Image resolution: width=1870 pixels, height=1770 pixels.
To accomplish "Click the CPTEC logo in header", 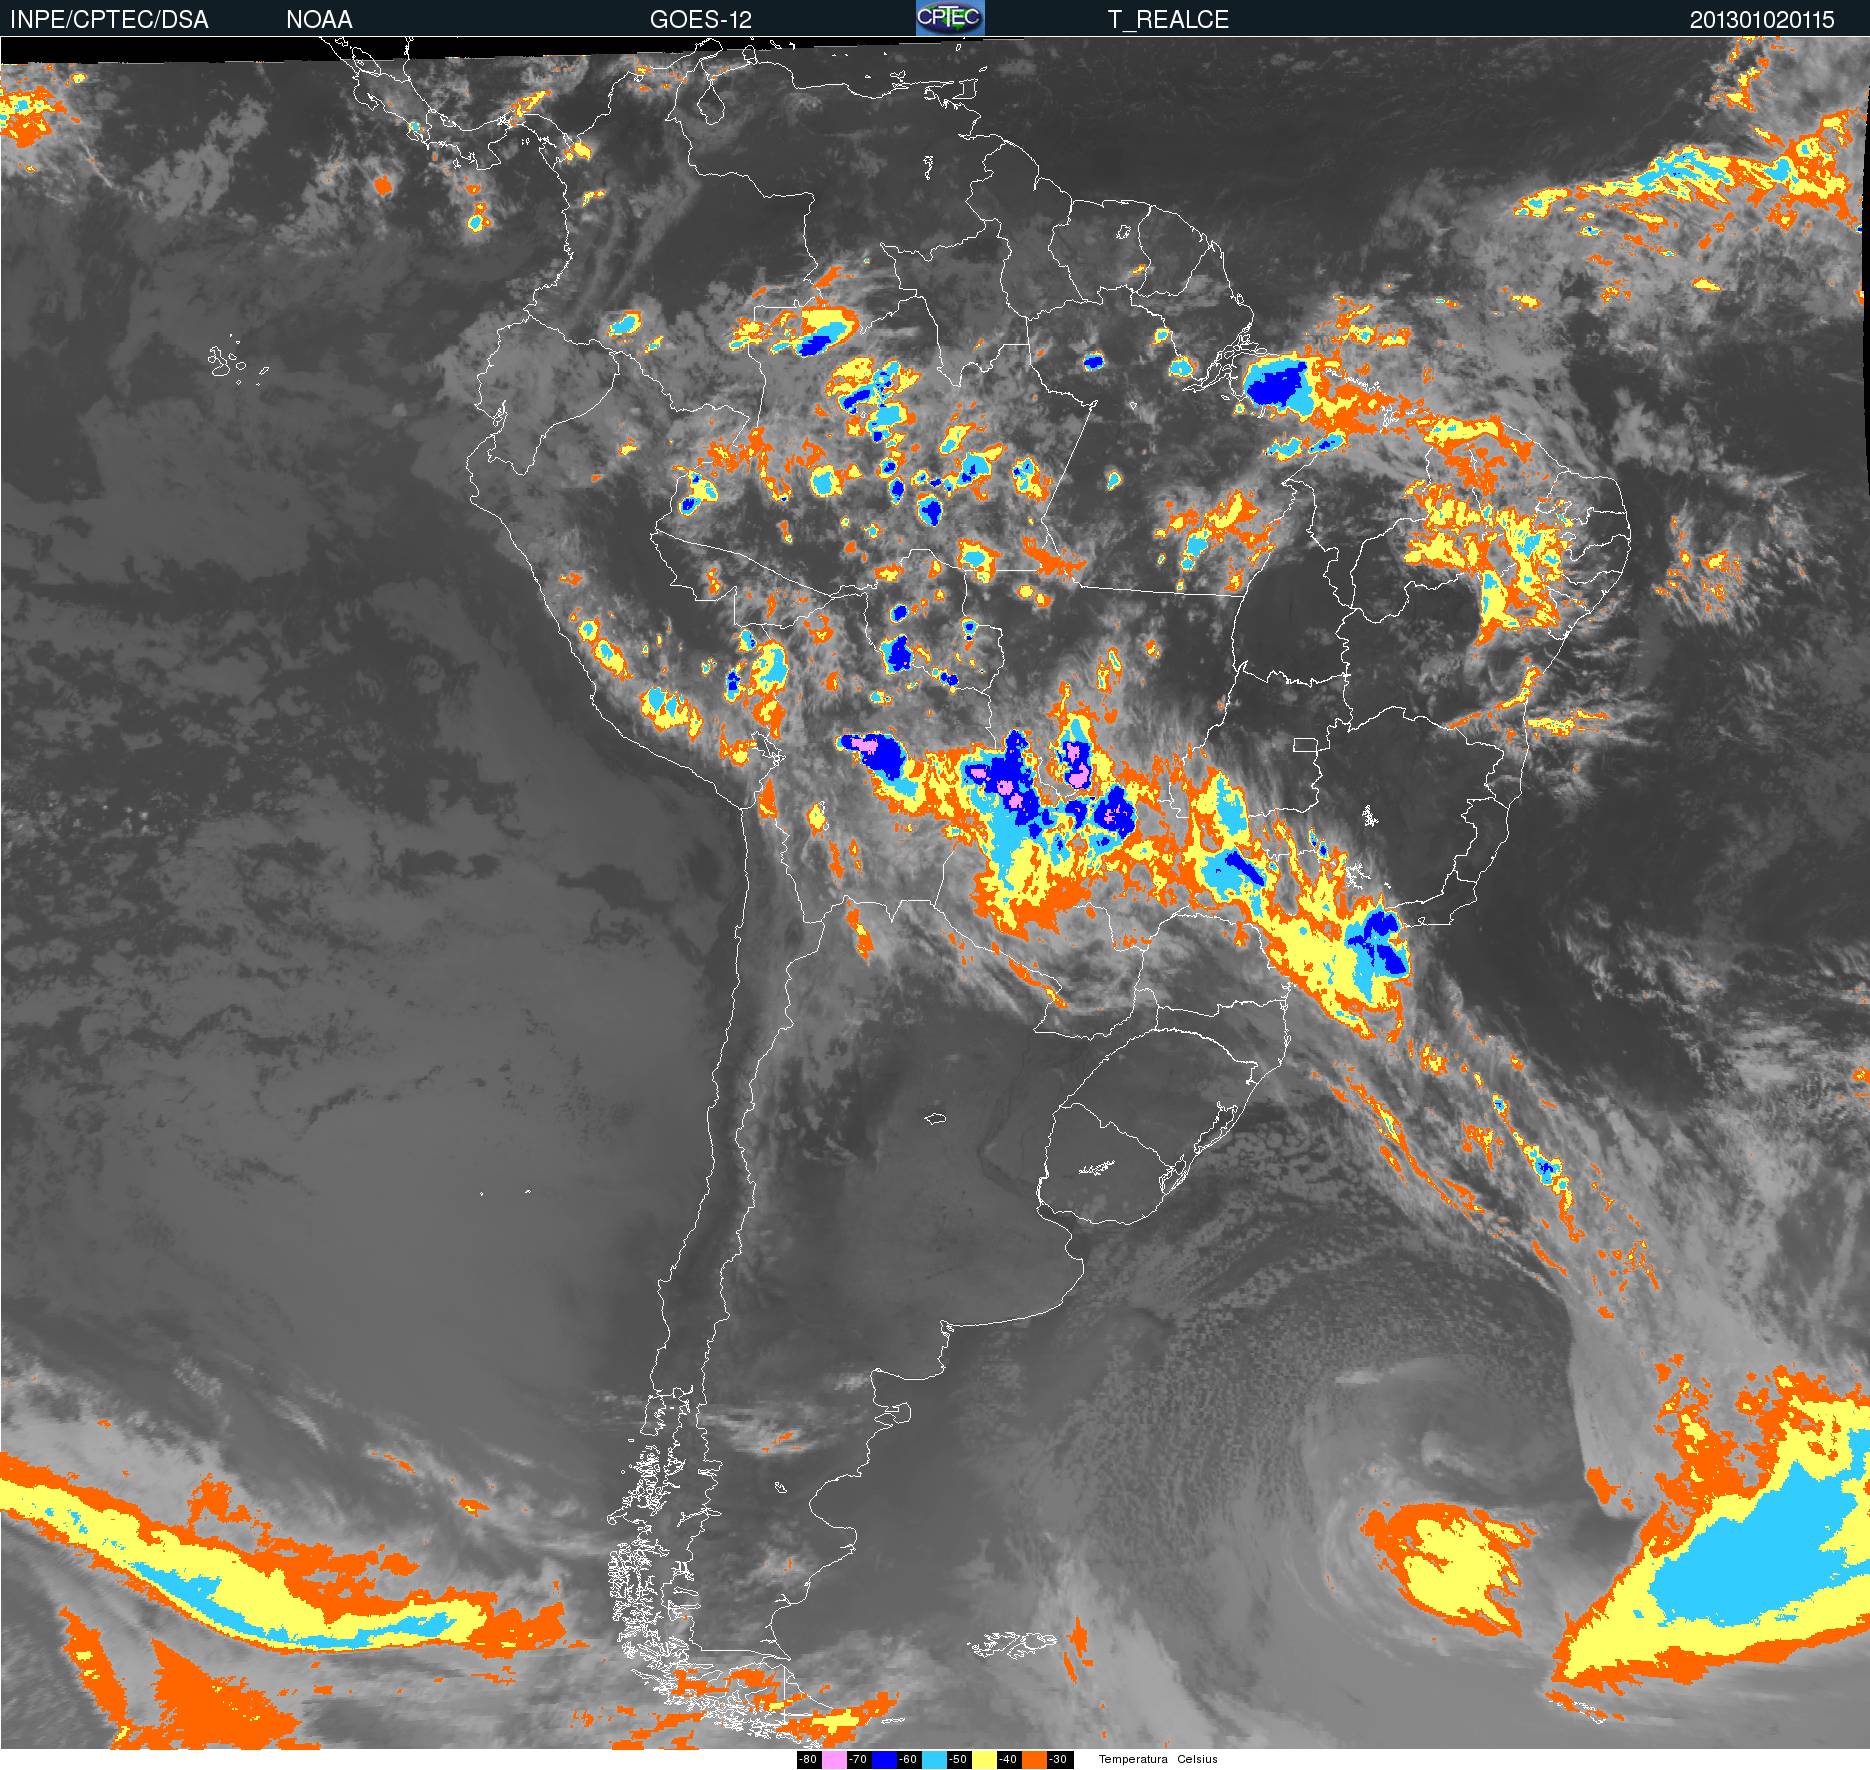I will coord(949,18).
